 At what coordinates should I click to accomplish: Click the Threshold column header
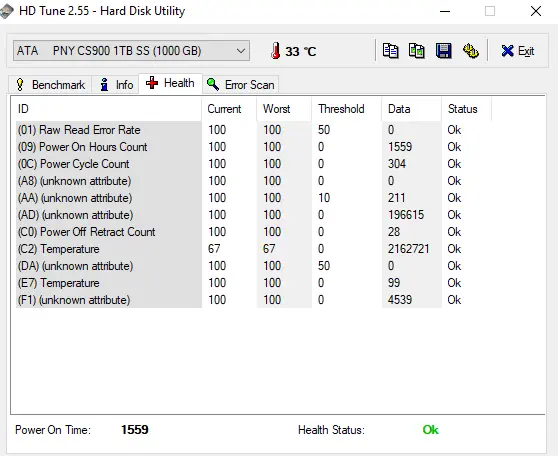coord(347,109)
